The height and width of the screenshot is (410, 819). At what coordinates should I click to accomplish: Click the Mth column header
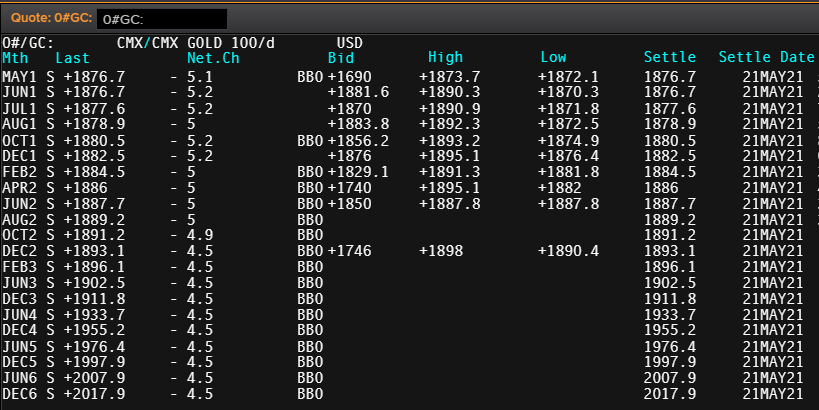[x=14, y=58]
